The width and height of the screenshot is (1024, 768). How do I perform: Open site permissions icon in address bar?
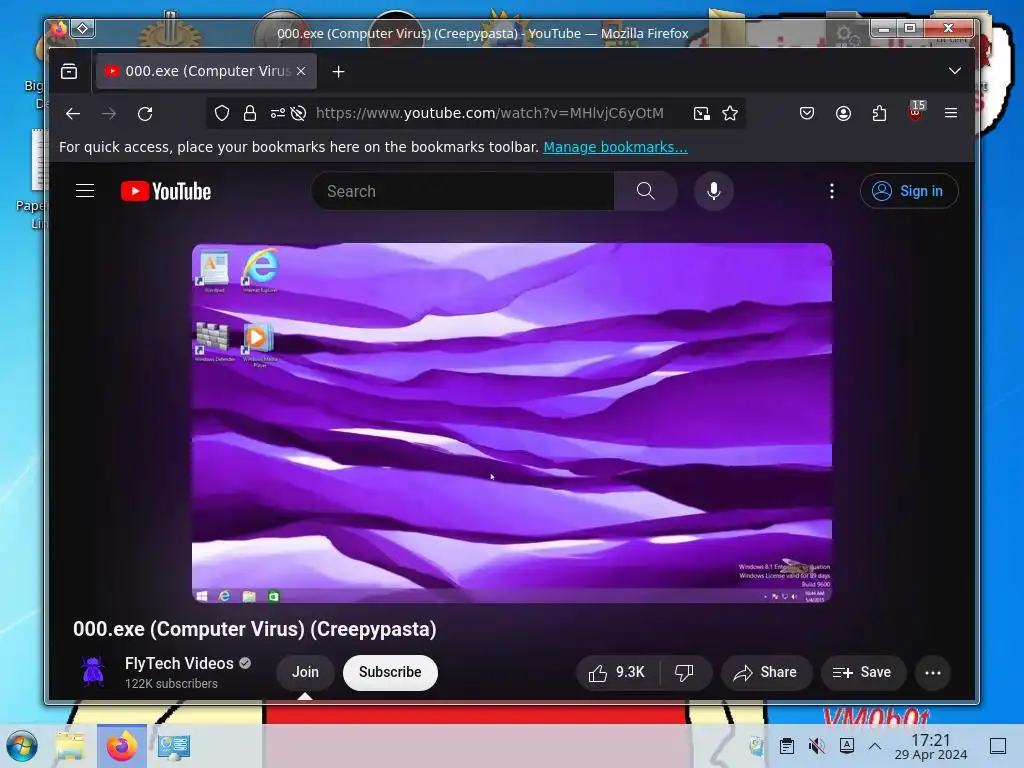278,113
